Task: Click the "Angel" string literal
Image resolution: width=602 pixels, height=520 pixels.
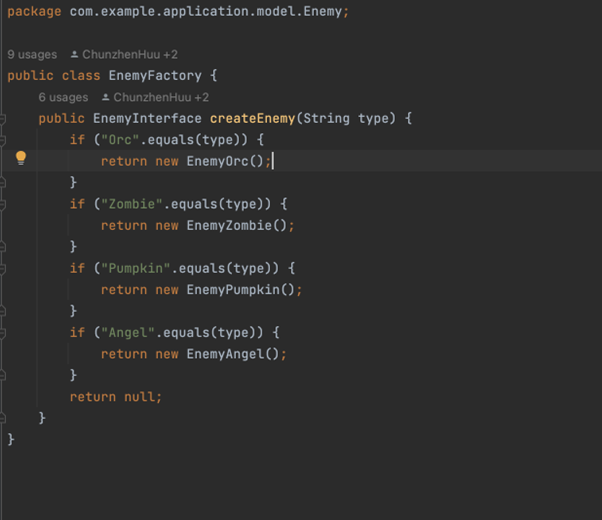Action: coord(128,332)
